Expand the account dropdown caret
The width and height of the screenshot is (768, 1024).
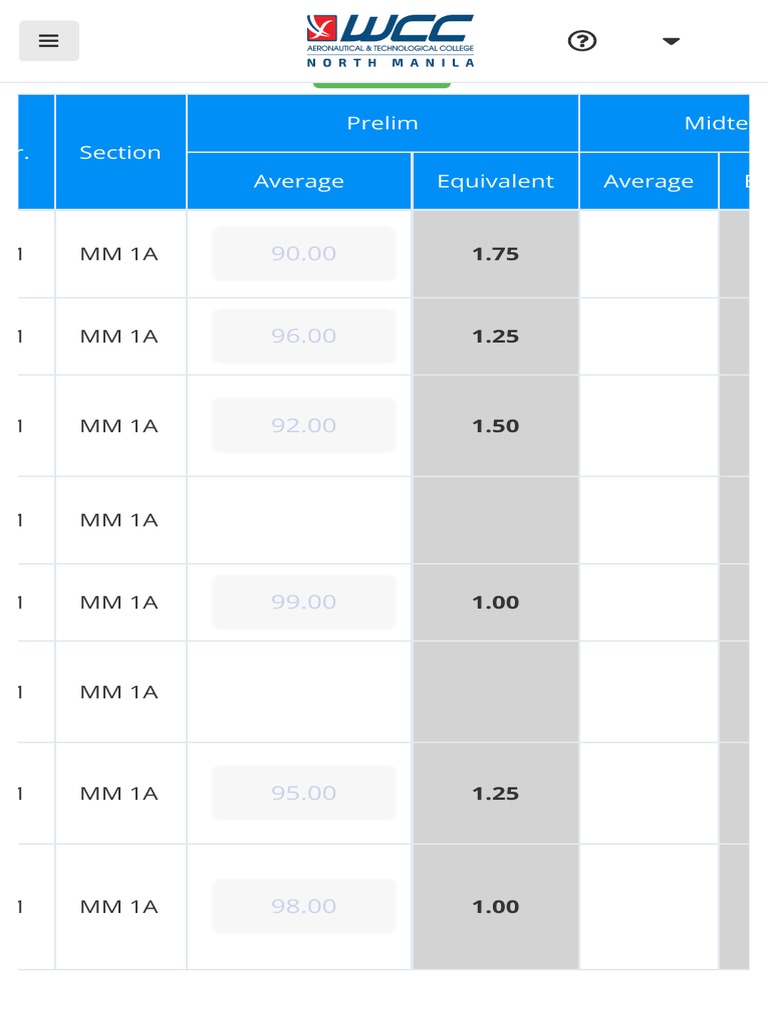point(671,41)
